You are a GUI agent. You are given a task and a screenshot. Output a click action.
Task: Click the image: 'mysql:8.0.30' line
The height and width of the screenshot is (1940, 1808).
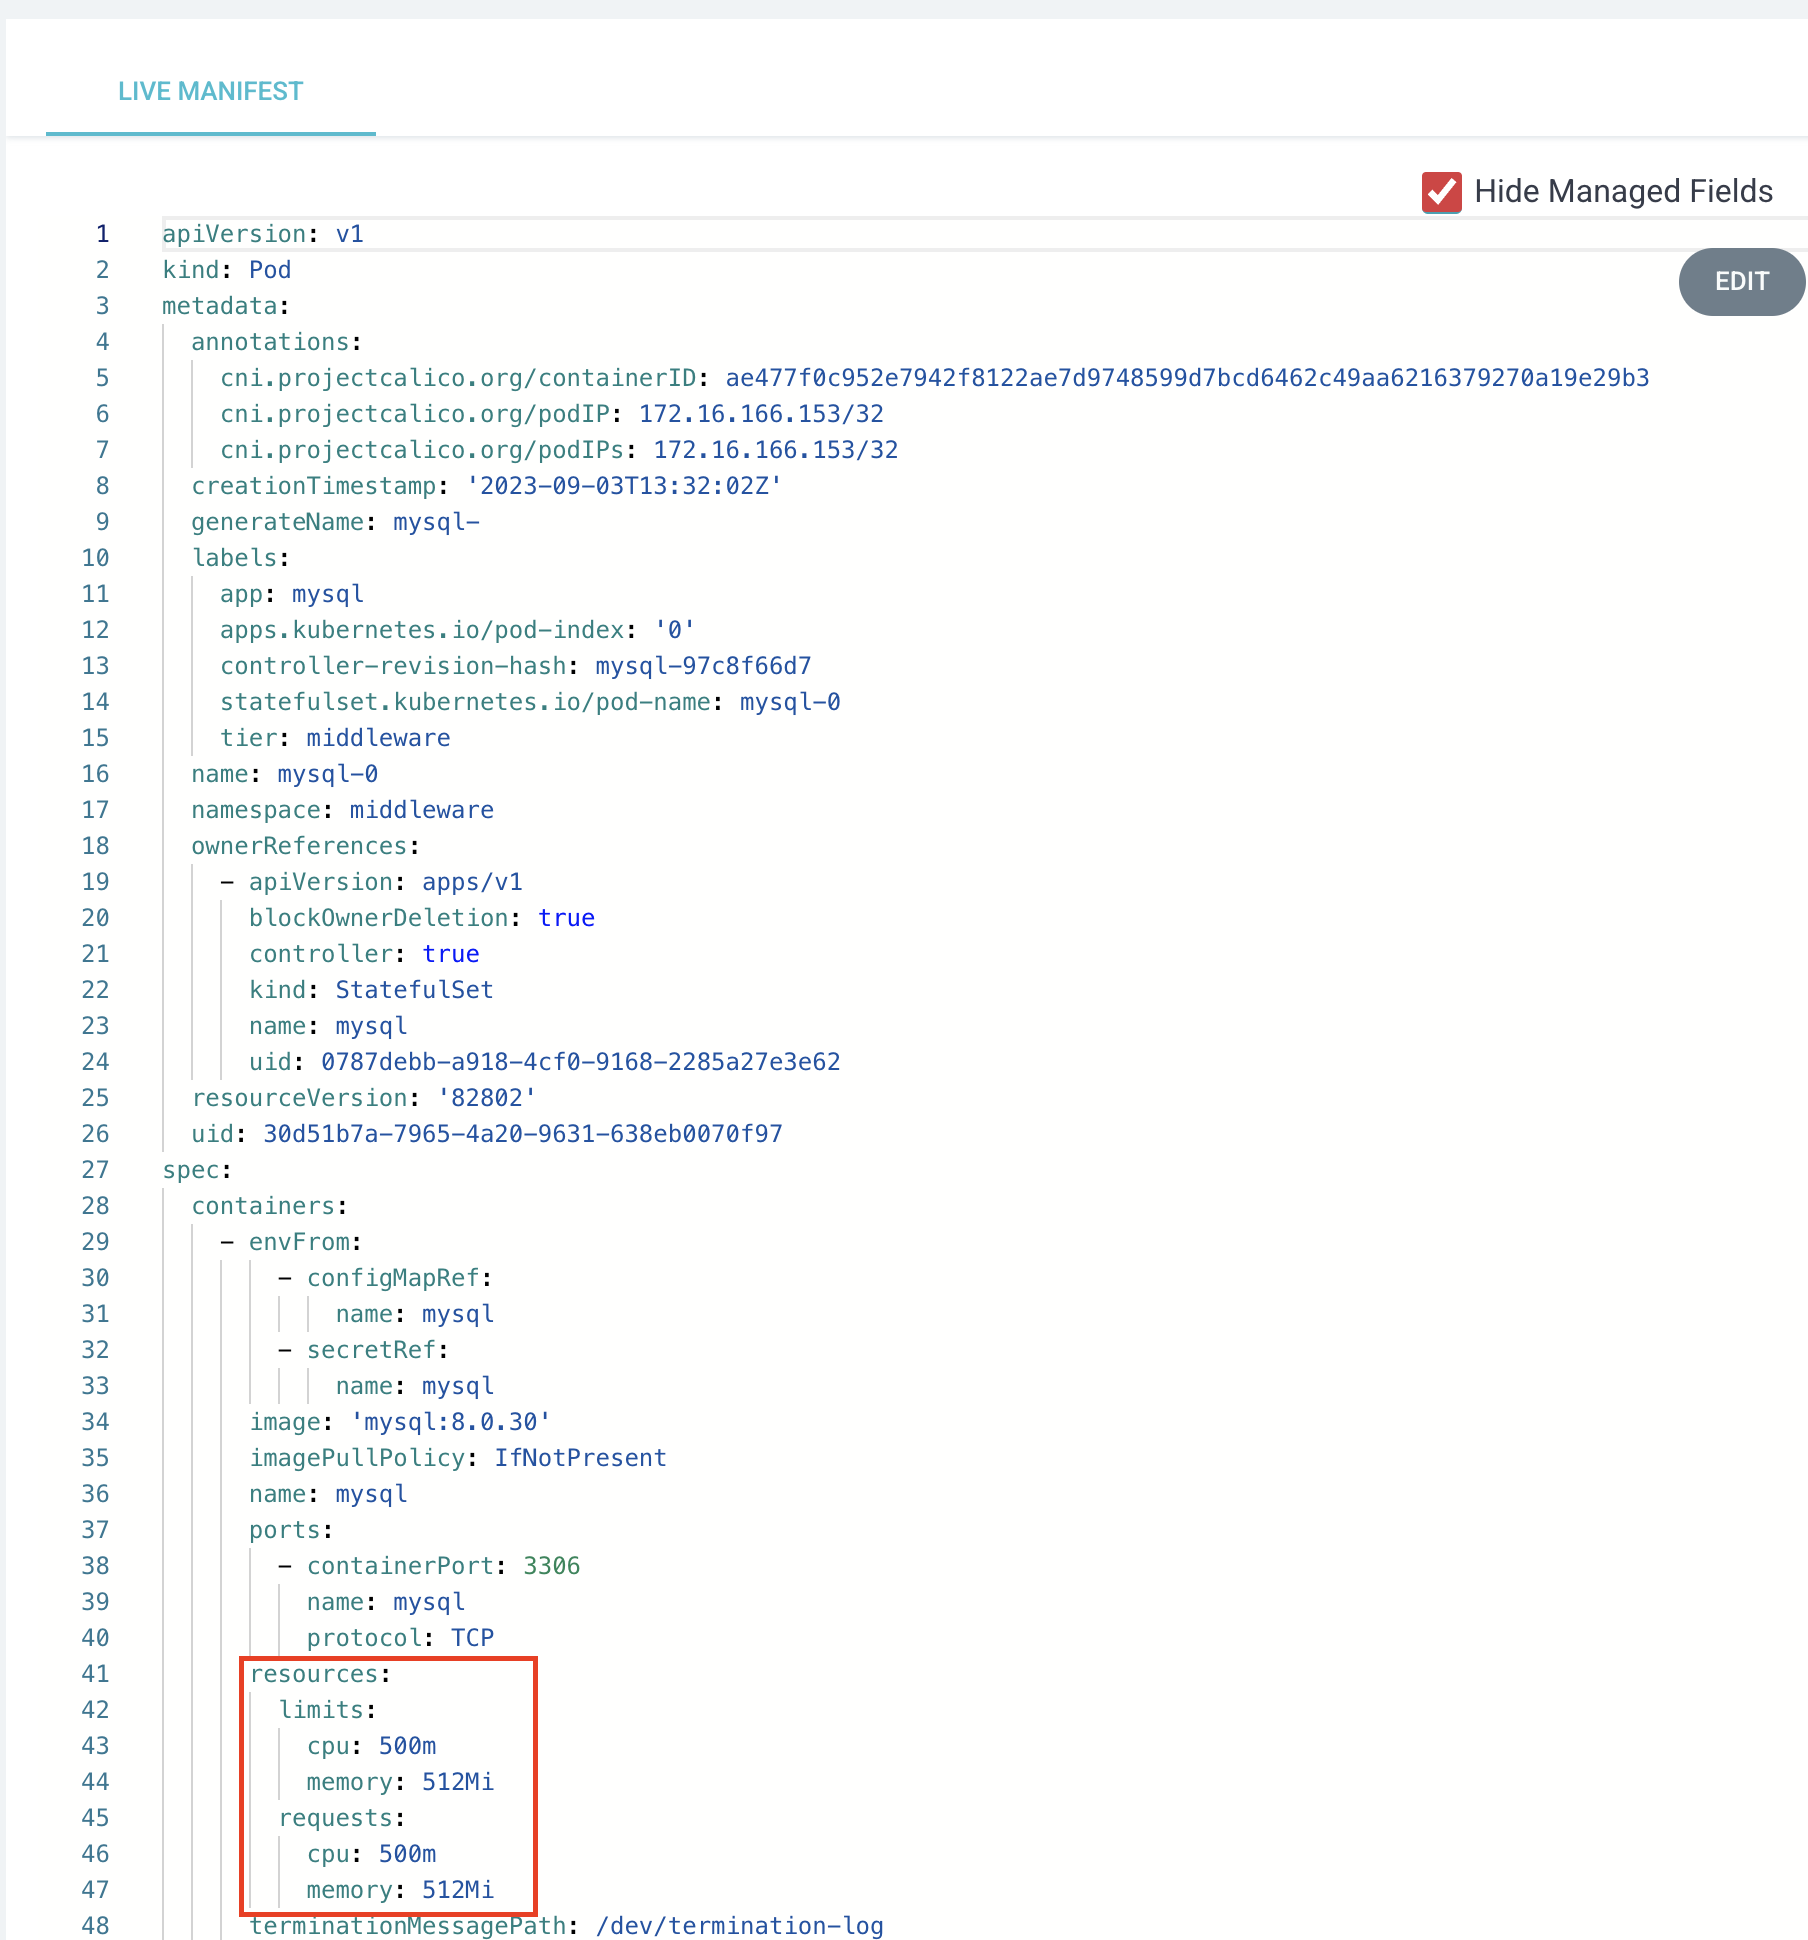click(x=400, y=1422)
